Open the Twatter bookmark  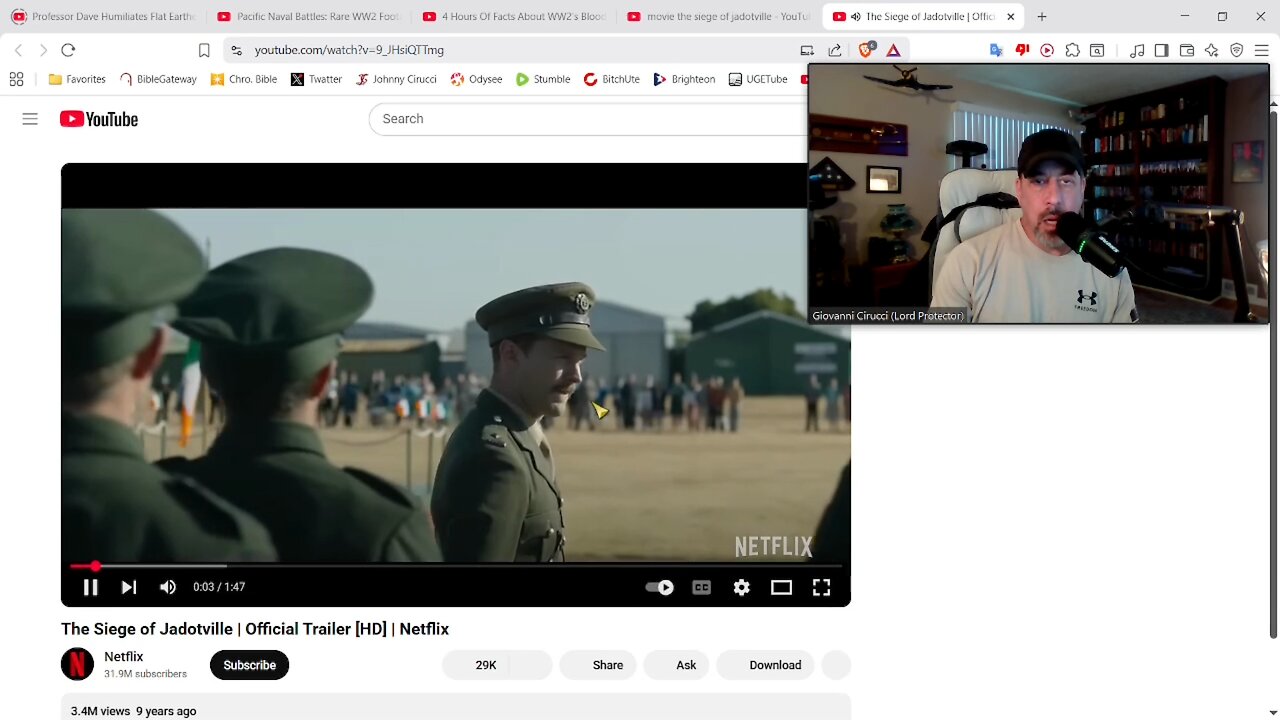[x=316, y=79]
